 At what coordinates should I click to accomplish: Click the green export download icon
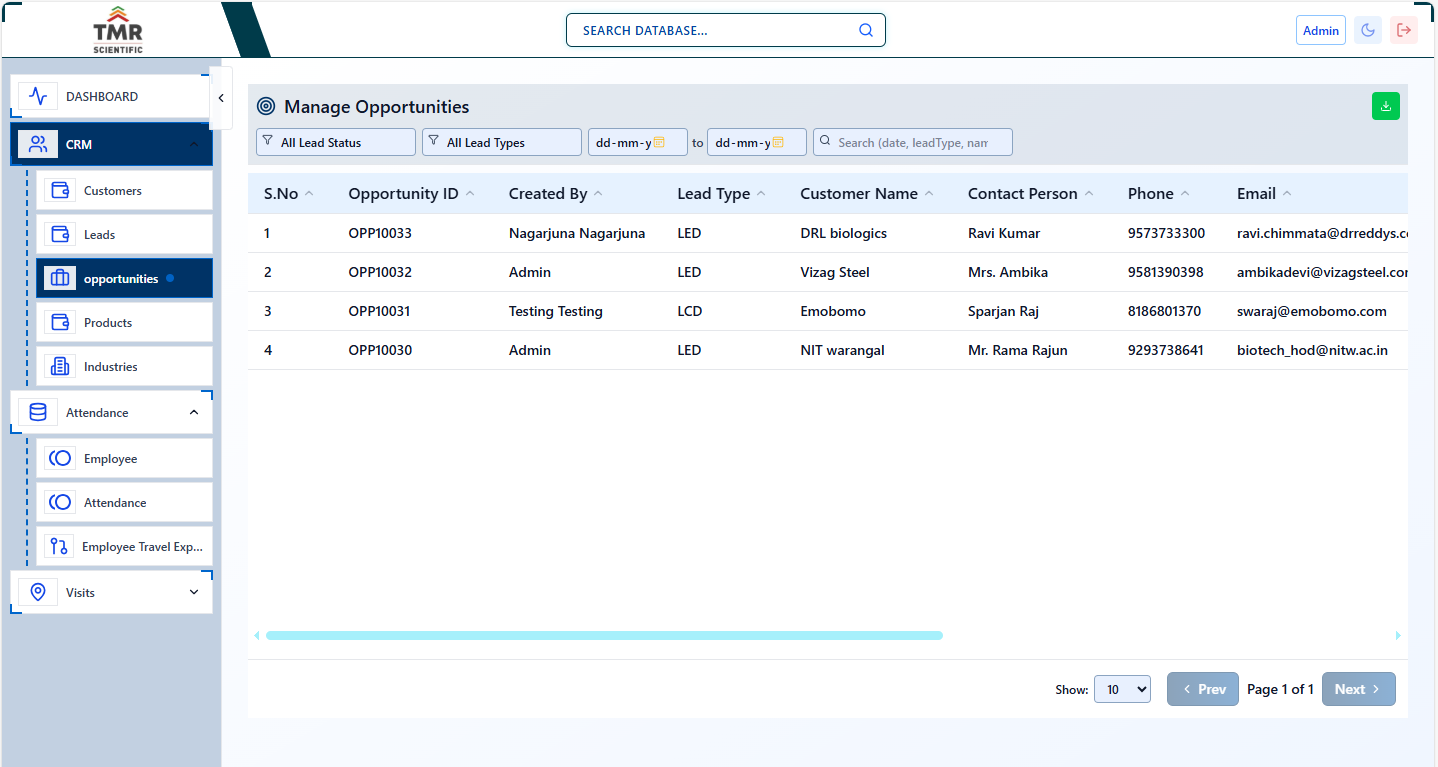[1385, 105]
